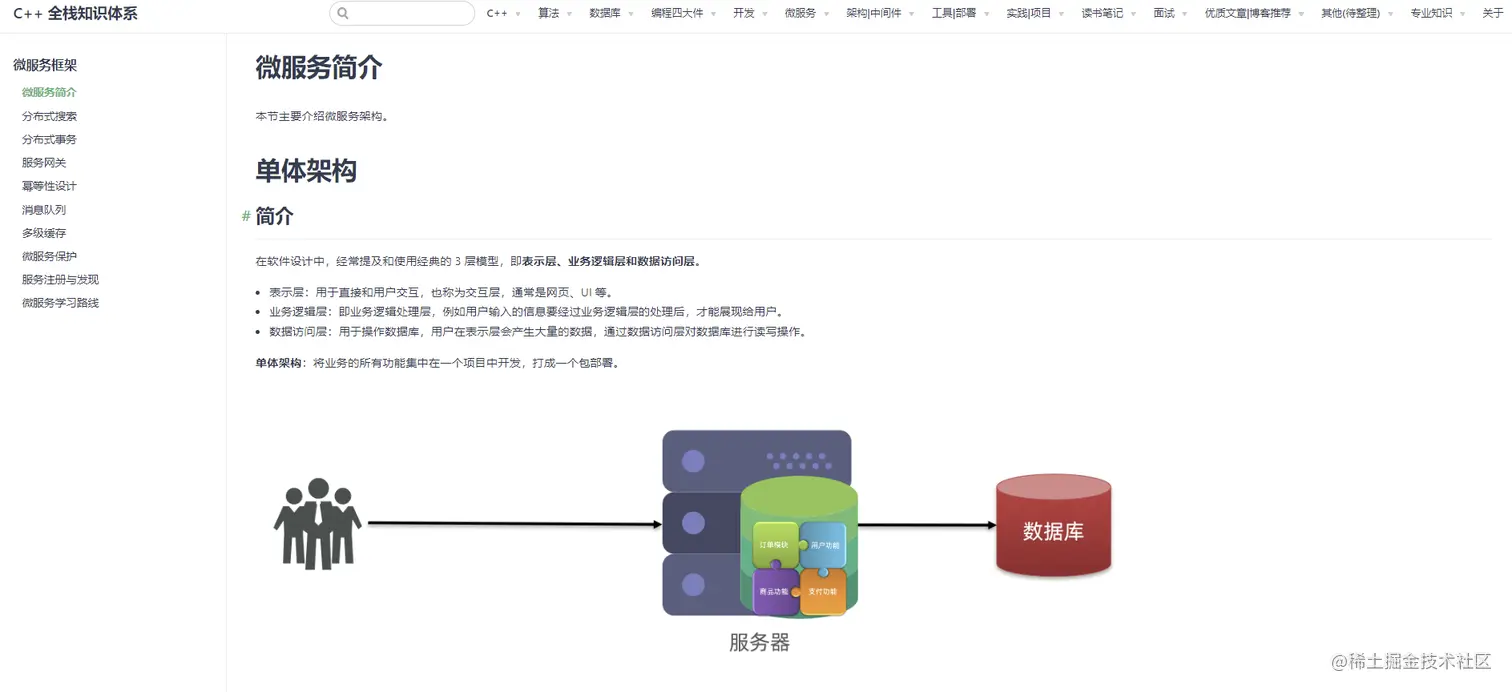Expand the 算法 dropdown
The height and width of the screenshot is (692, 1512).
(549, 13)
